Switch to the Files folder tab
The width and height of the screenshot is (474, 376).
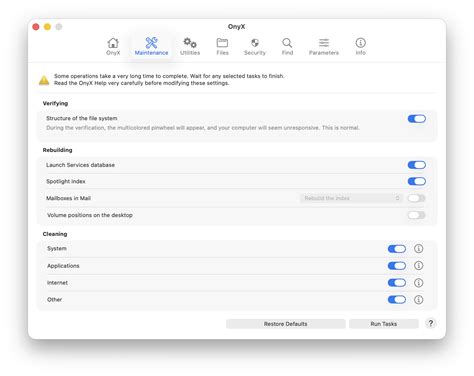click(x=222, y=46)
